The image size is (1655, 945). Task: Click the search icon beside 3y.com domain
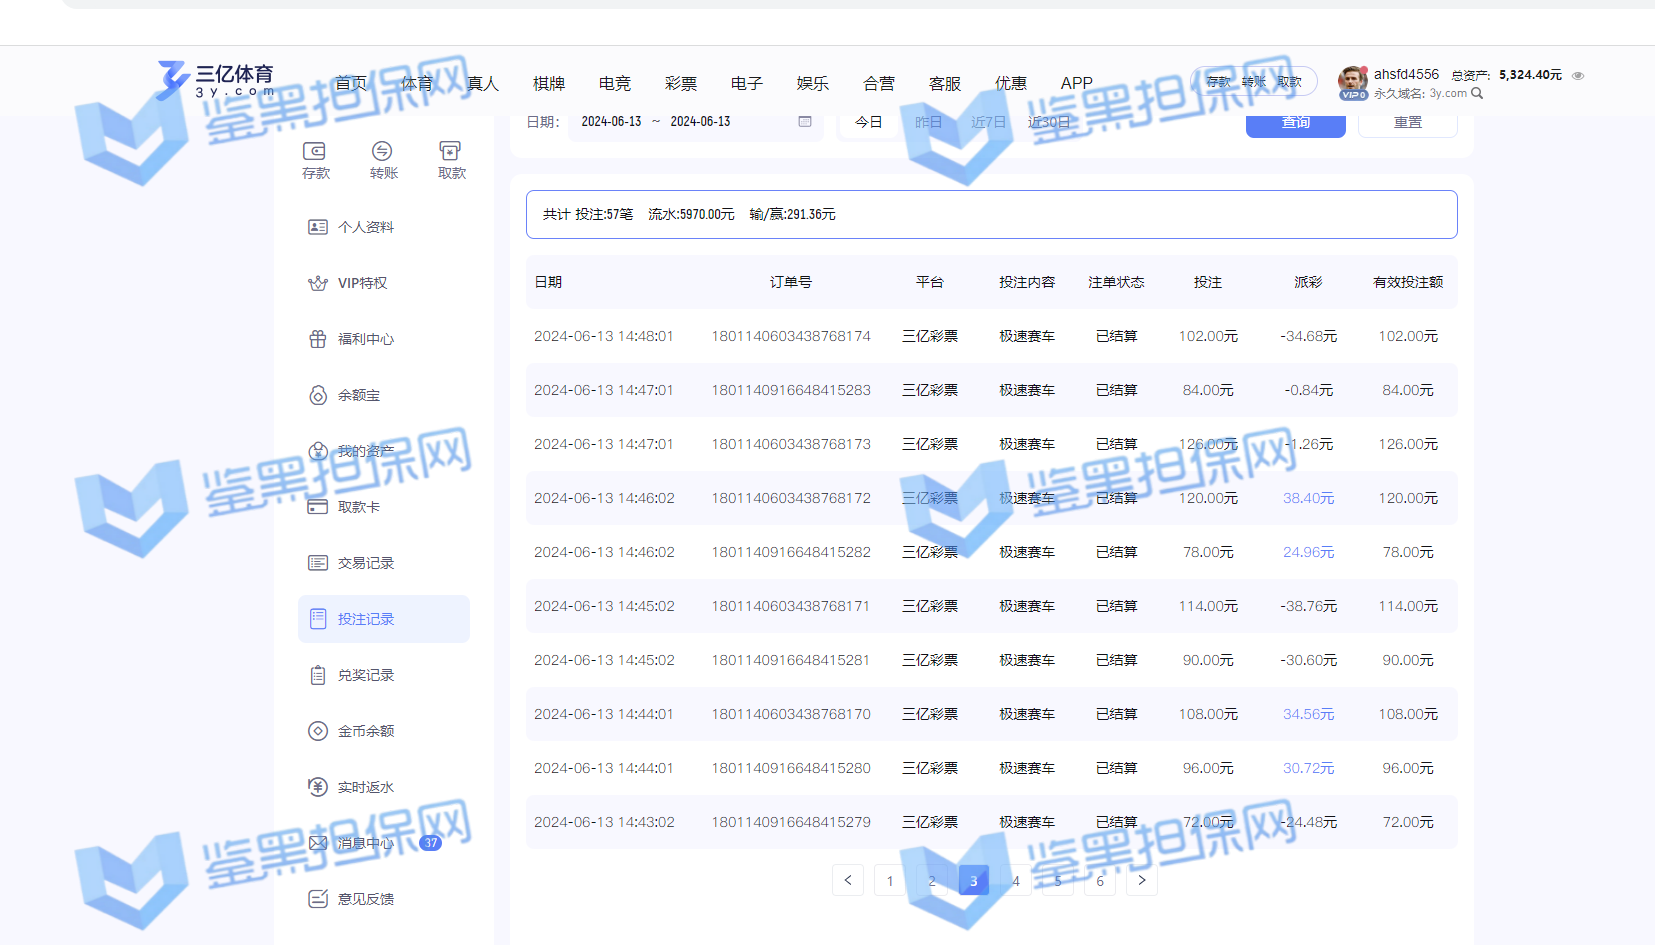pyautogui.click(x=1477, y=94)
